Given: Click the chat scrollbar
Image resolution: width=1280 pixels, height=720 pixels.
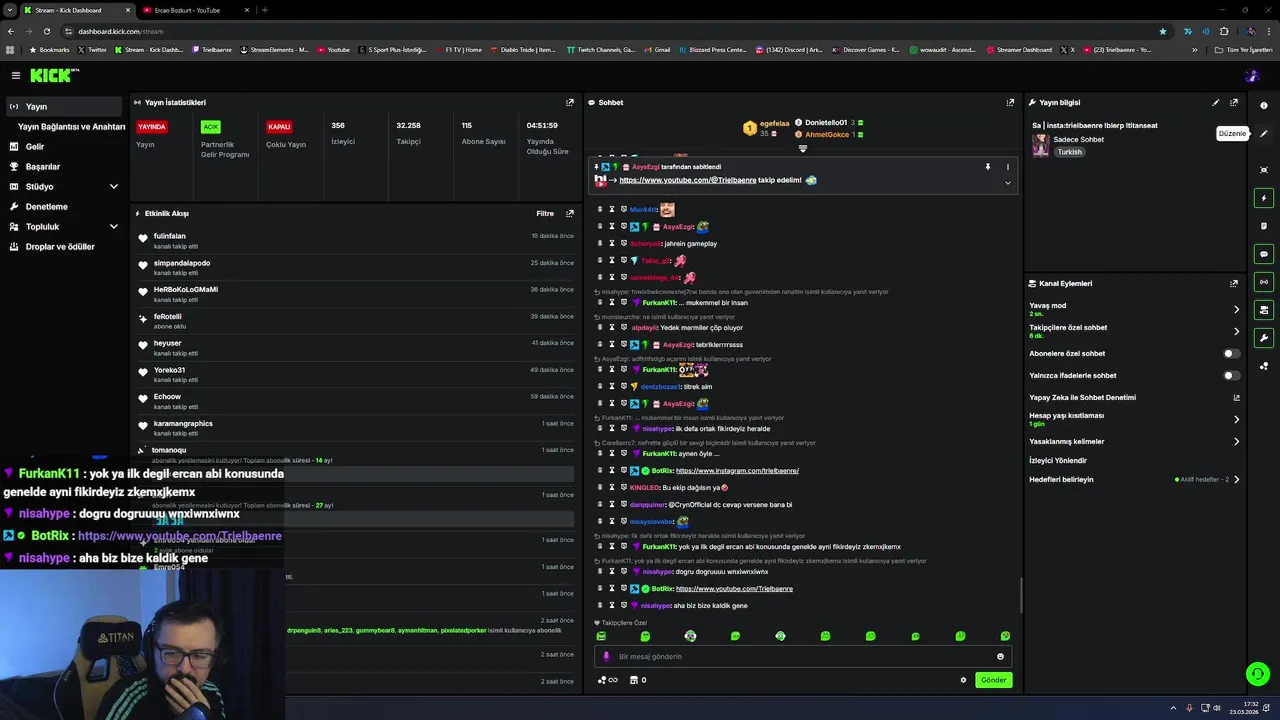Looking at the screenshot, I should click(1021, 596).
